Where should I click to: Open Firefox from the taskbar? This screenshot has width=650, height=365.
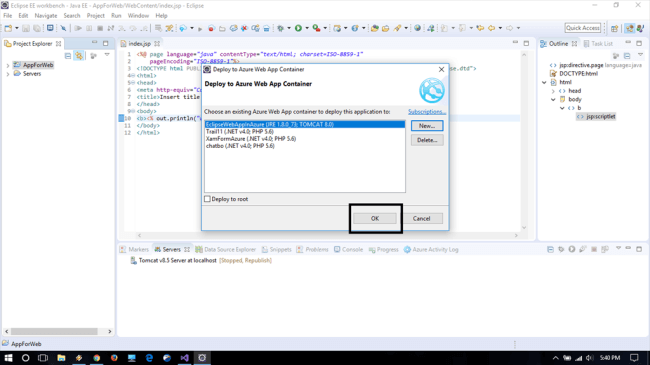114,358
